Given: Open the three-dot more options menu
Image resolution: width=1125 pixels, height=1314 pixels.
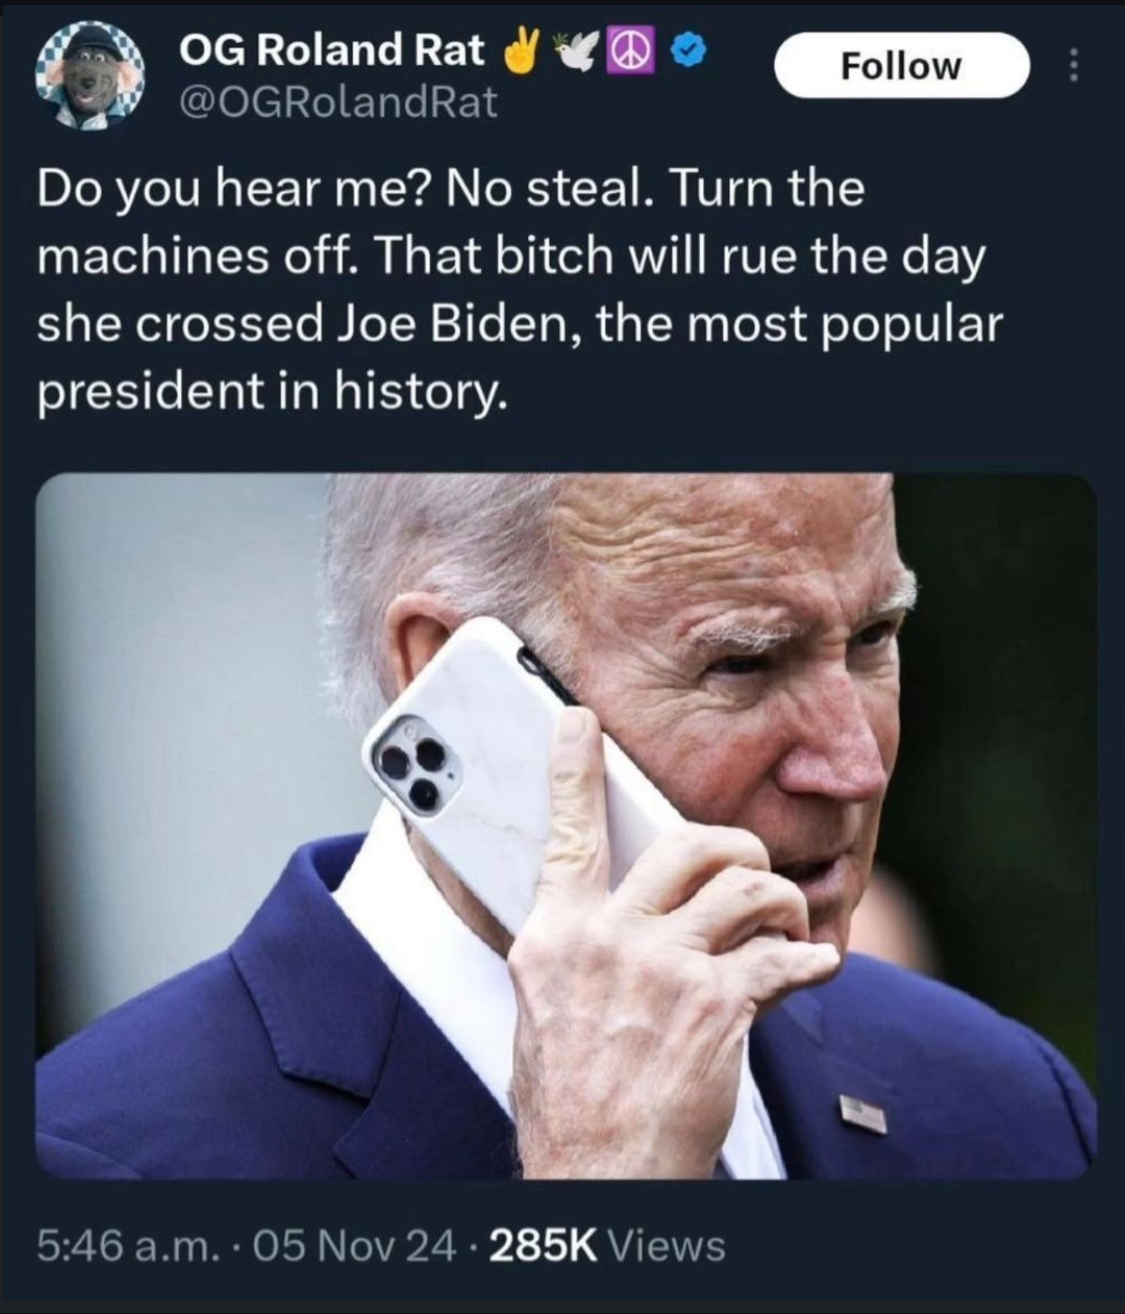Looking at the screenshot, I should (x=1074, y=66).
